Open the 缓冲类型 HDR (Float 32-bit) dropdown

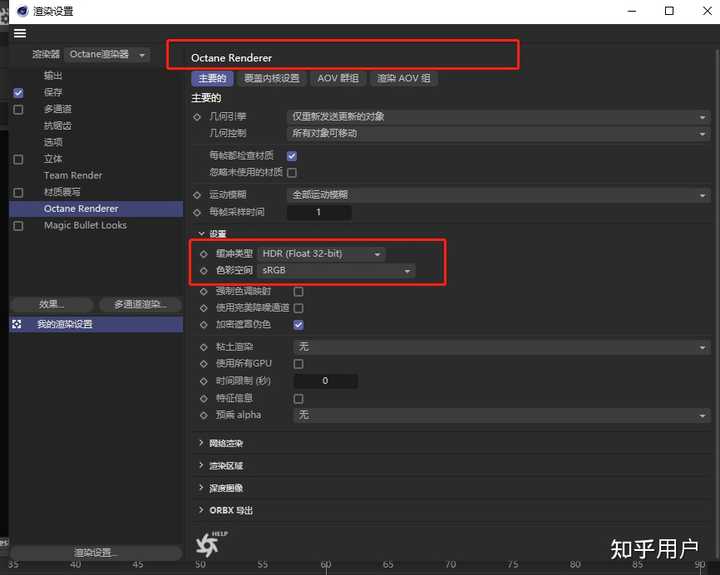coord(321,254)
